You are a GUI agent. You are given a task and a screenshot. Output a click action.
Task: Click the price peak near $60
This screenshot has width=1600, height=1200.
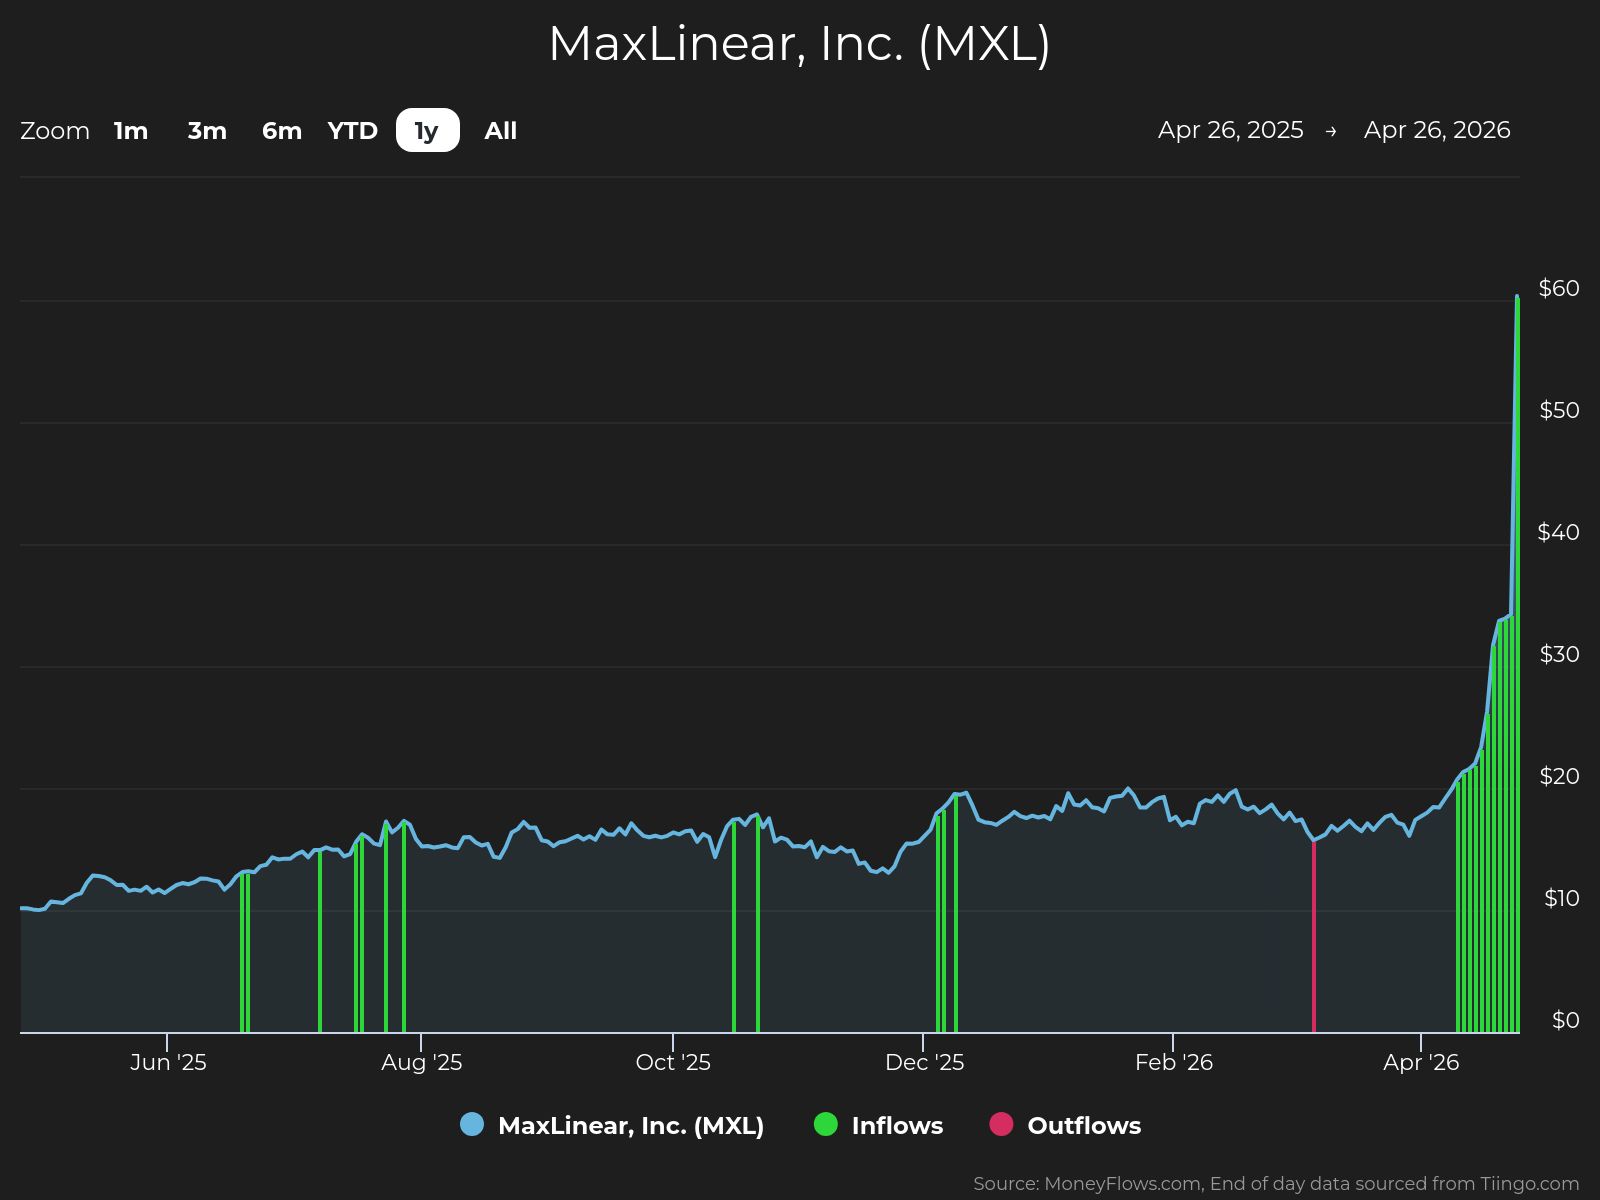1517,298
